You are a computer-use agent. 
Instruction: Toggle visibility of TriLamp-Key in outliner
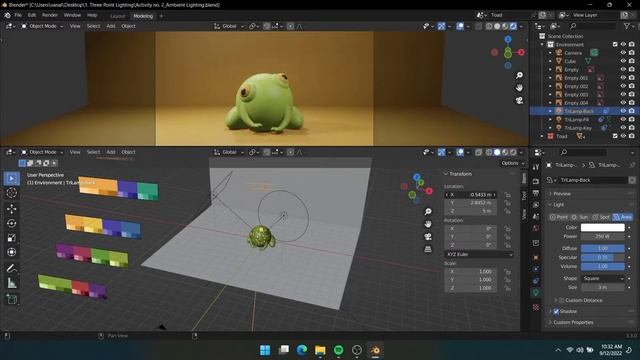tap(623, 128)
